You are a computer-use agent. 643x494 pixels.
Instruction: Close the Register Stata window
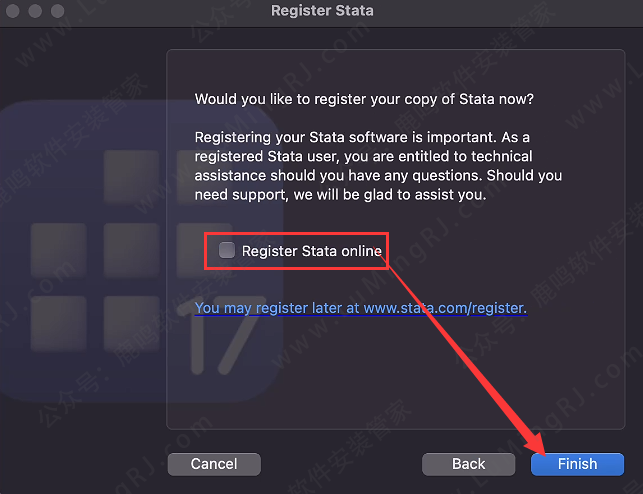pyautogui.click(x=12, y=11)
